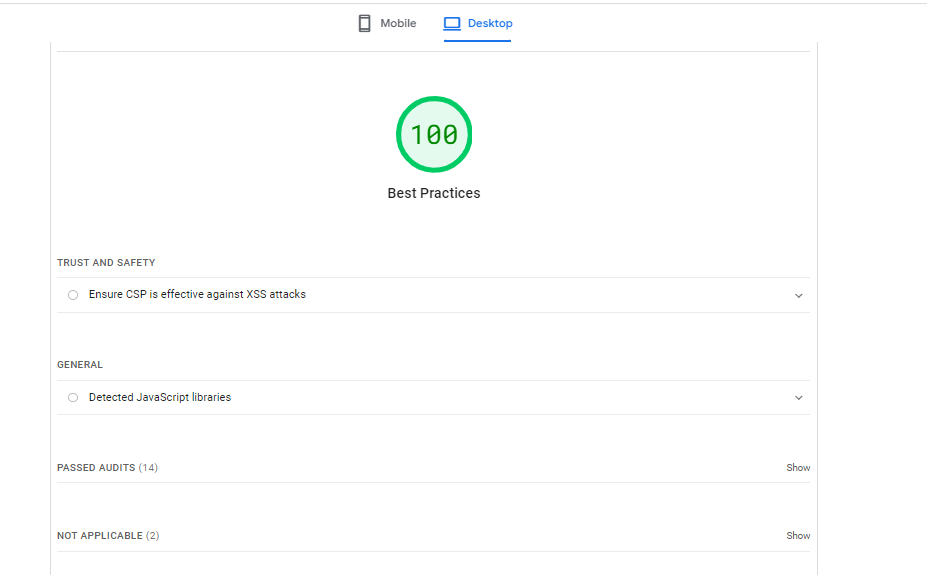Viewport: 927px width, 575px height.
Task: Click the Desktop monitor icon
Action: [452, 23]
